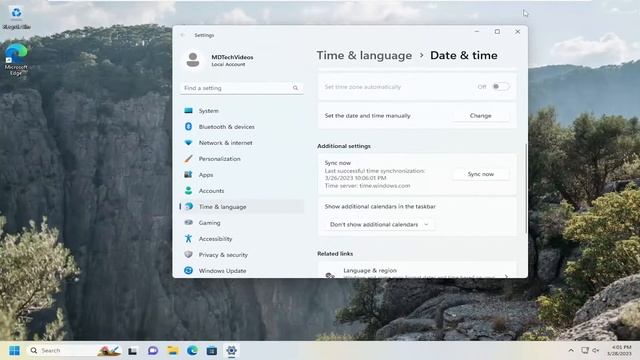Screen dimensions: 640x360
Task: Open Network & internet settings
Action: coord(242,142)
